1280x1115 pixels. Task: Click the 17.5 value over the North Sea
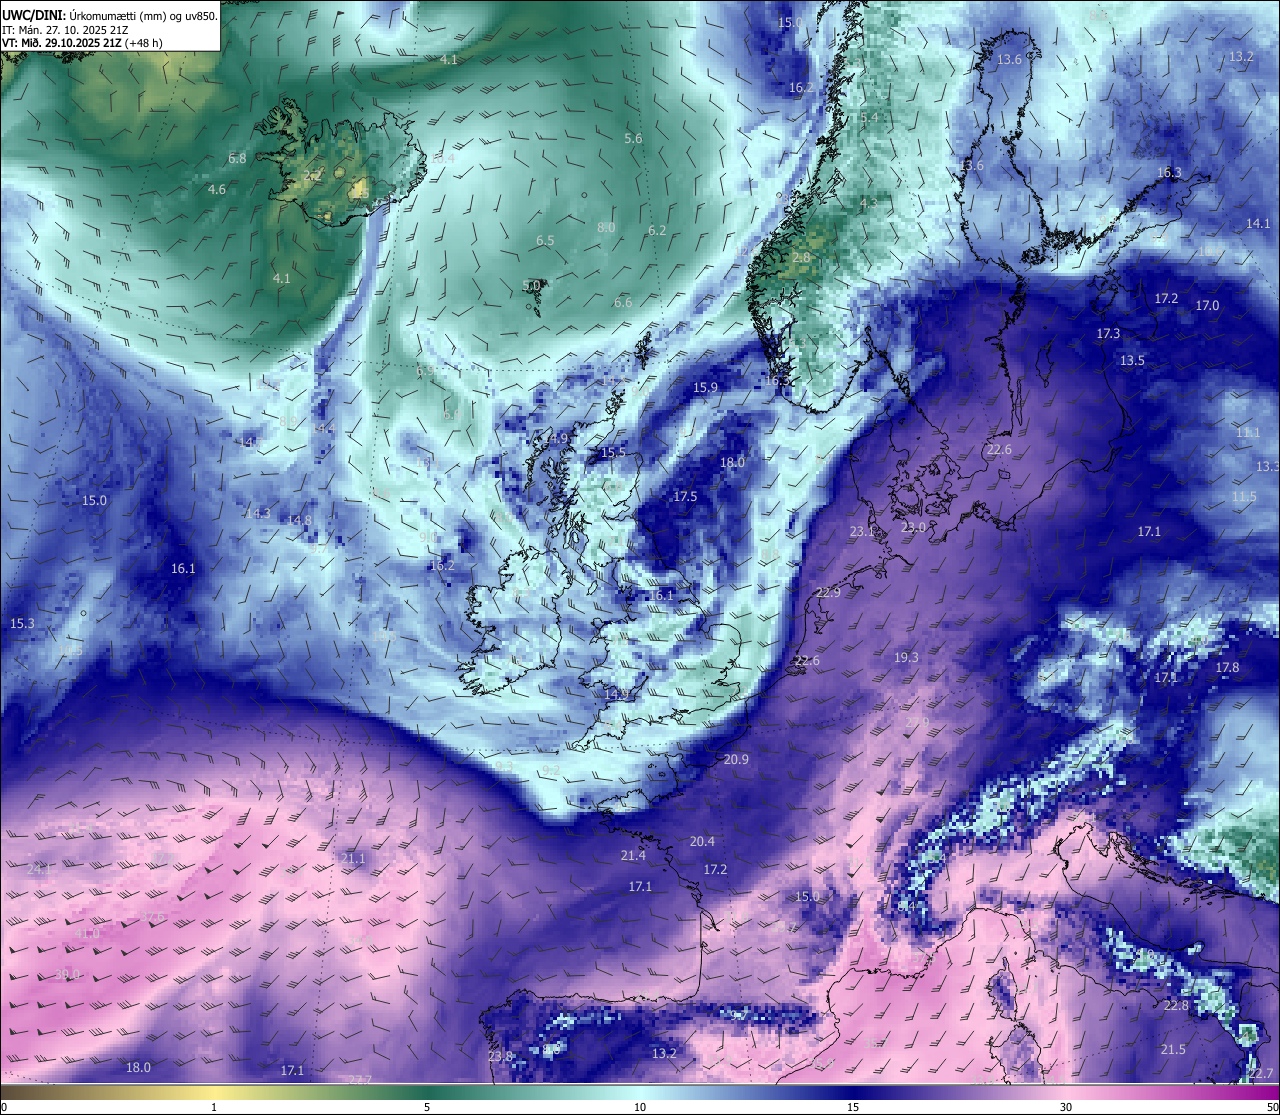point(685,496)
